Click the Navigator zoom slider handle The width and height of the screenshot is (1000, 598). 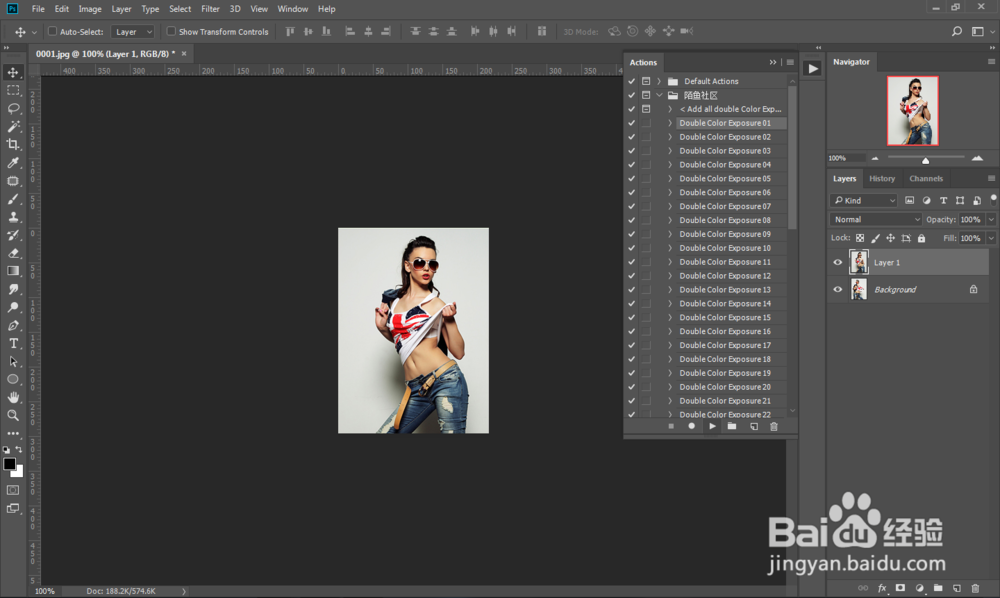click(925, 160)
